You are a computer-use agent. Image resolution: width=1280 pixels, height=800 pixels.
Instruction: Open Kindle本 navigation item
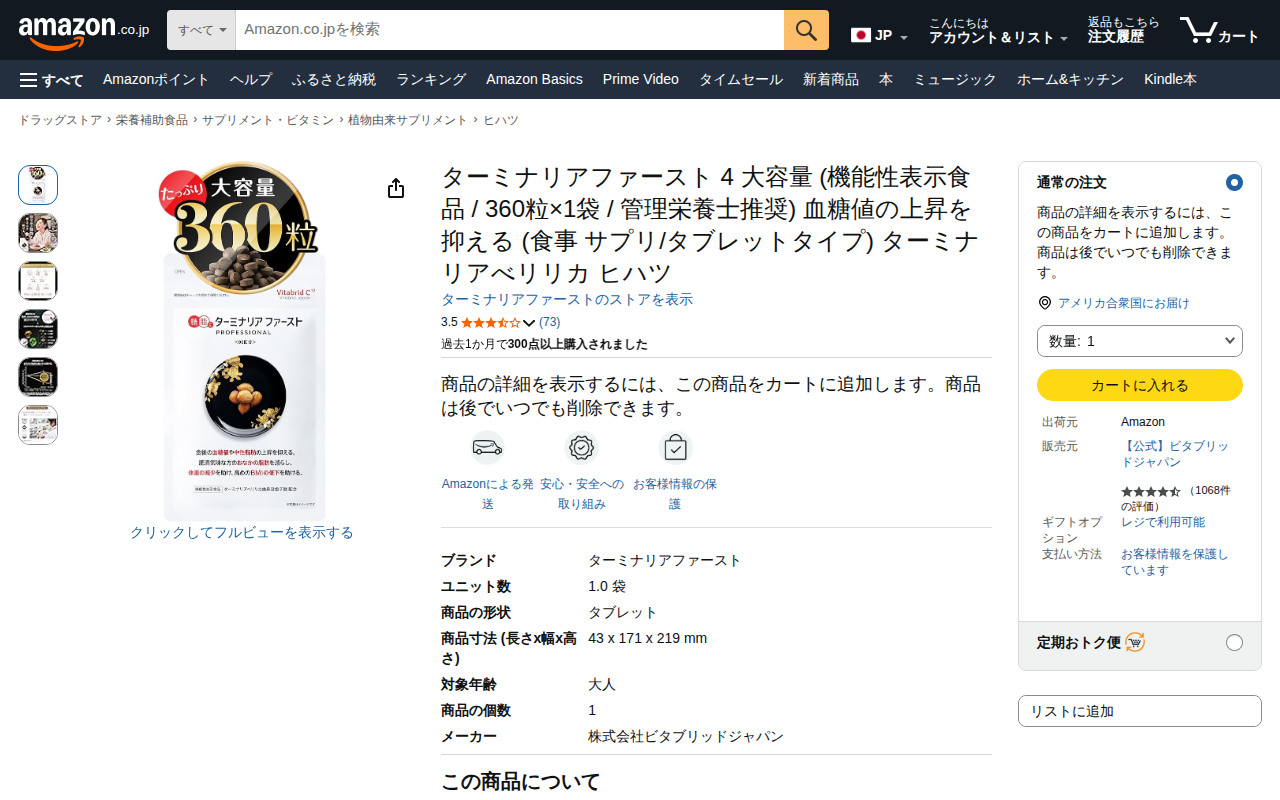(x=1170, y=80)
